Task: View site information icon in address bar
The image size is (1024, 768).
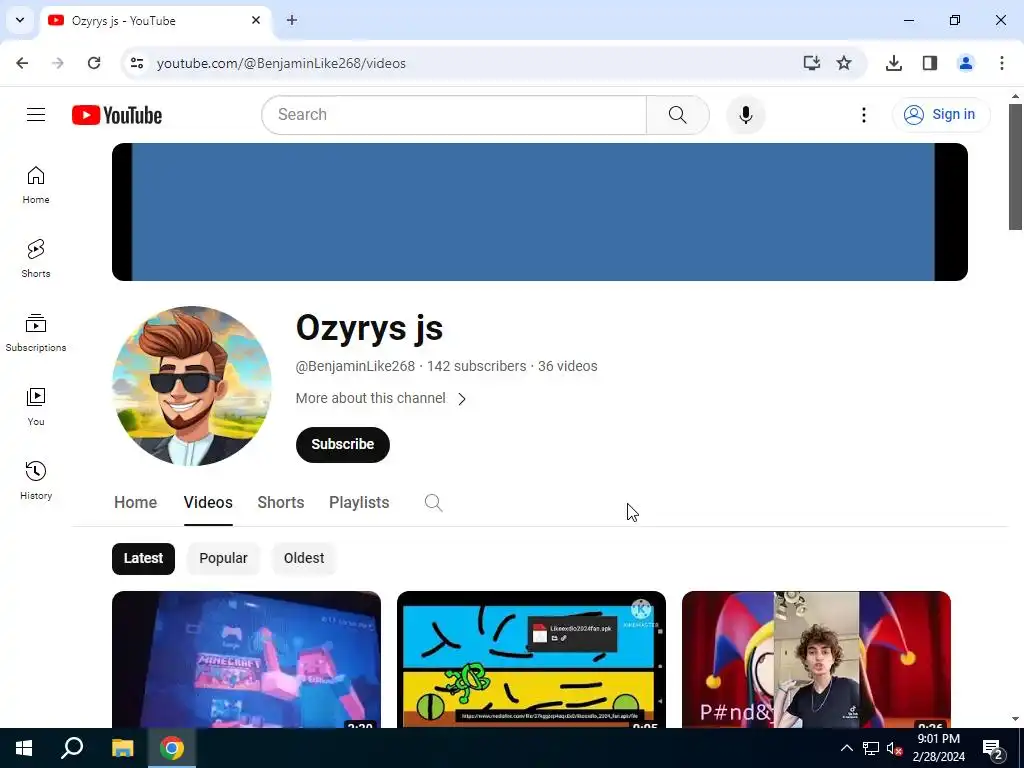Action: point(136,63)
